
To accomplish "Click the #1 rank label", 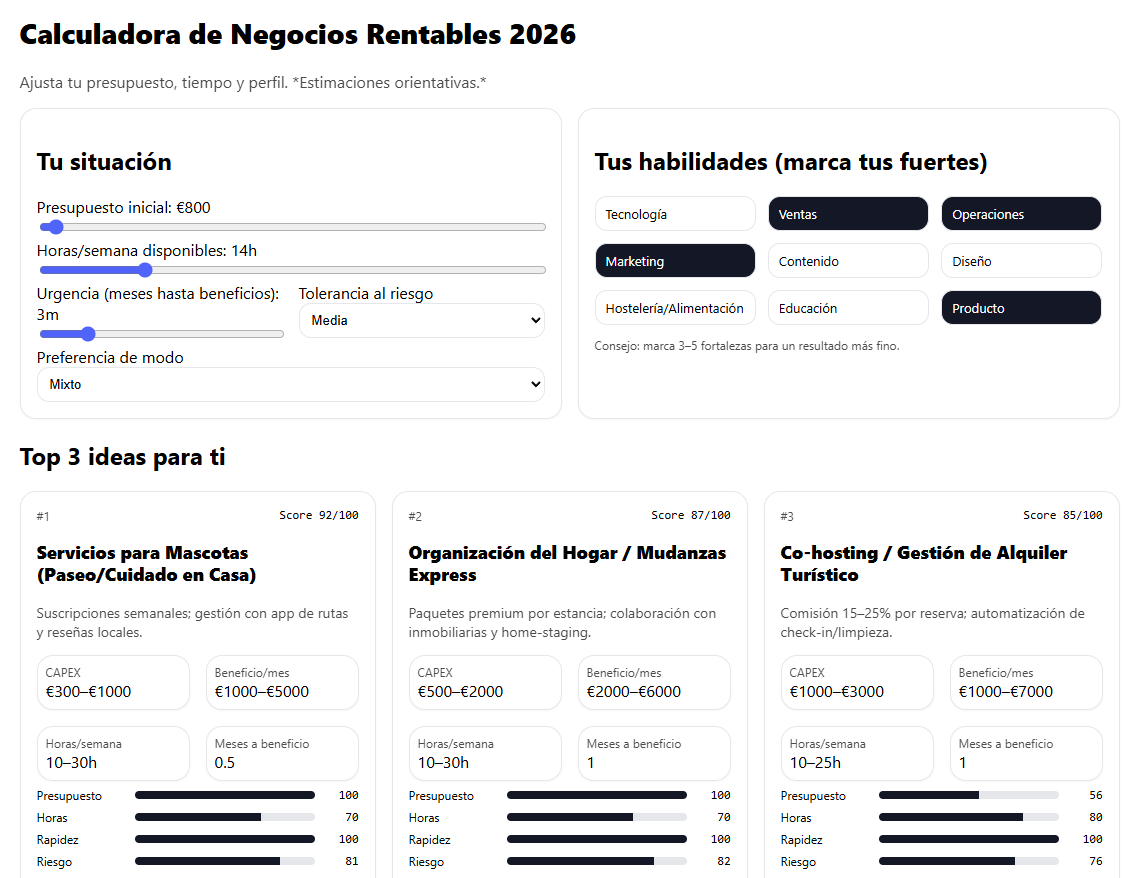I will [x=43, y=516].
